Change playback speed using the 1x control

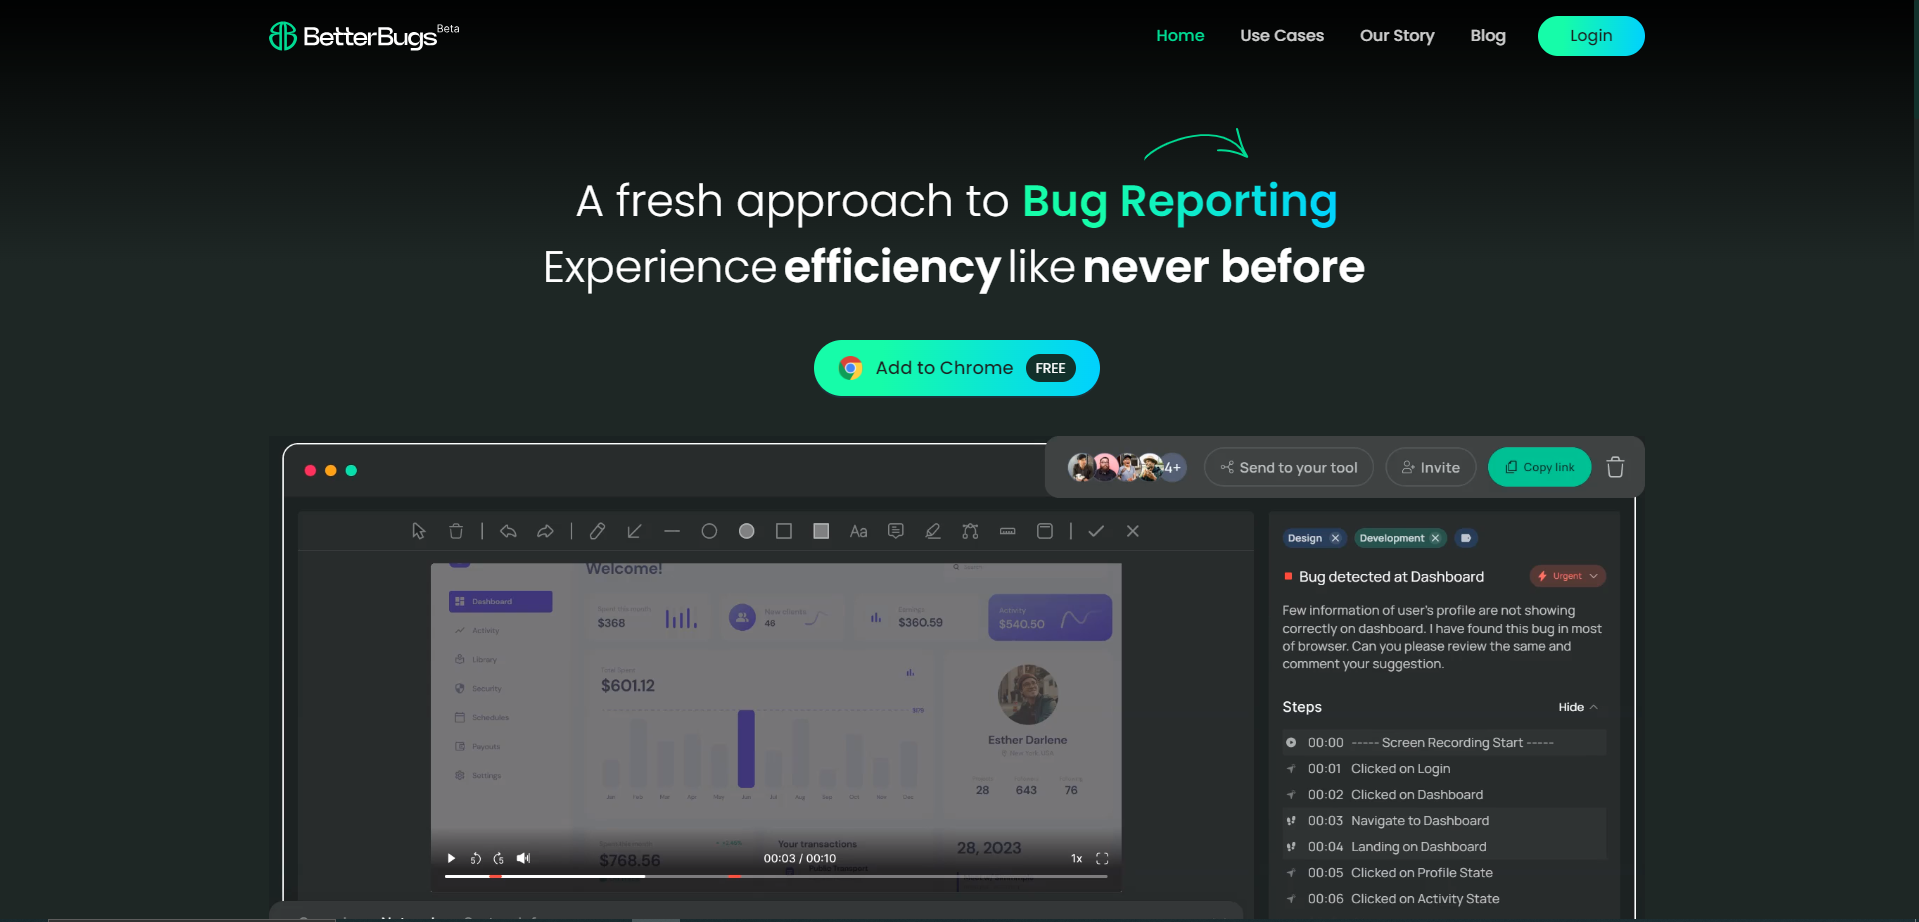(1077, 858)
